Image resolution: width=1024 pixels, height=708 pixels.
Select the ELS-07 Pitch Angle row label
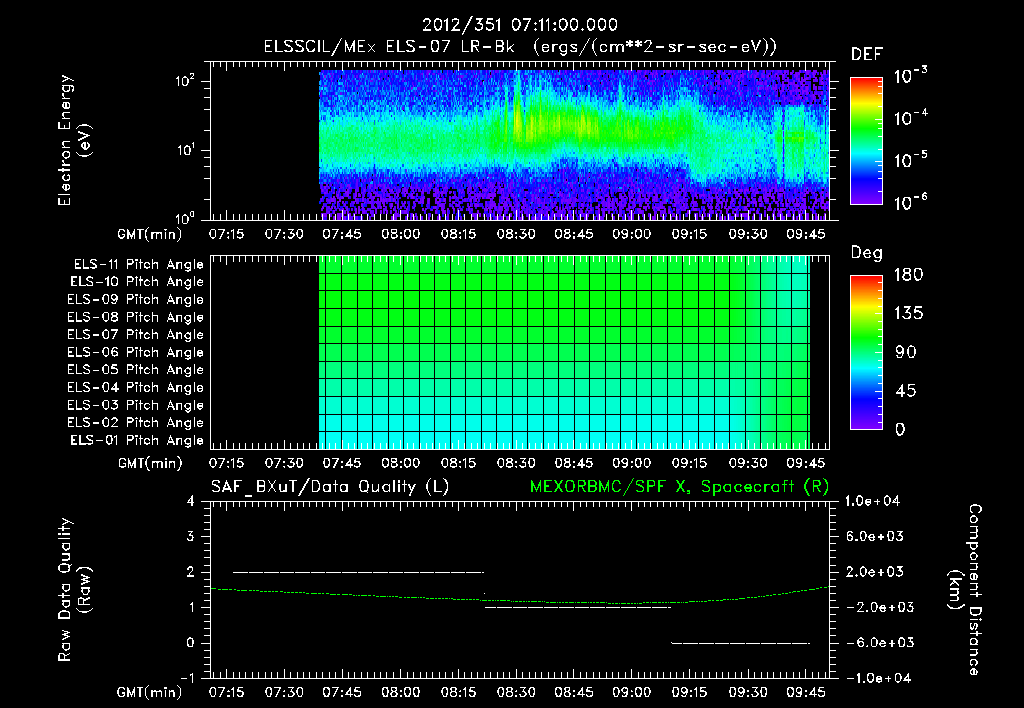tap(136, 334)
